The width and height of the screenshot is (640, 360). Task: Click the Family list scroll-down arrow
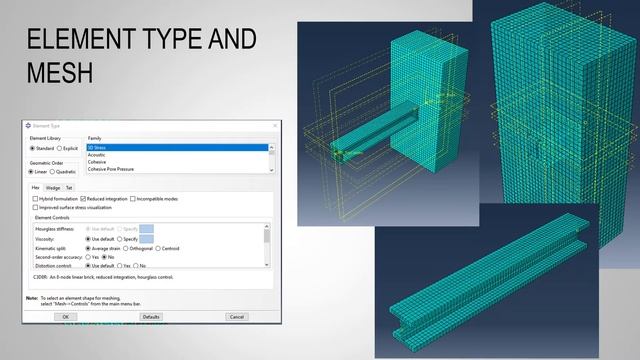pyautogui.click(x=272, y=170)
